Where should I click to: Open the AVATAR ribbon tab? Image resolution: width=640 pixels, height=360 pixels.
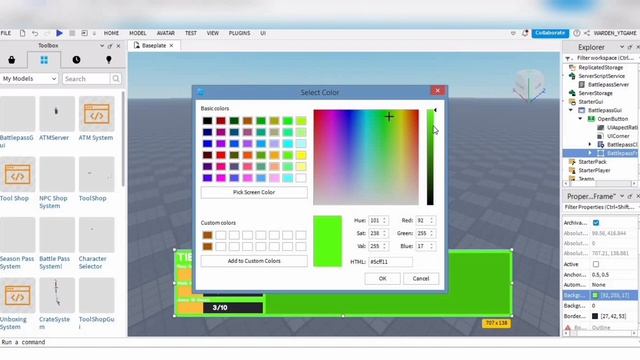click(x=166, y=33)
